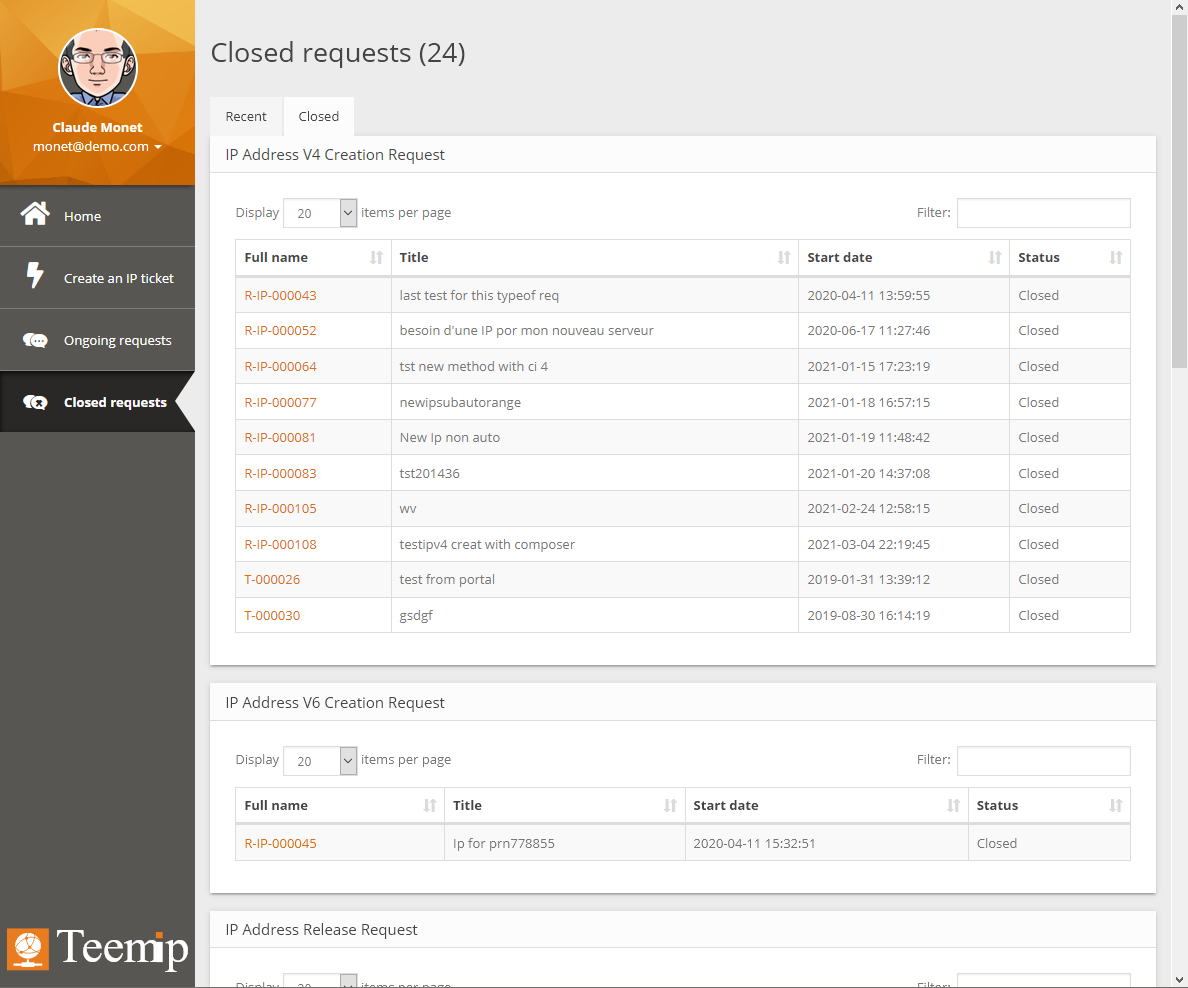Sort IPv4 table by Title column arrows

tap(783, 258)
